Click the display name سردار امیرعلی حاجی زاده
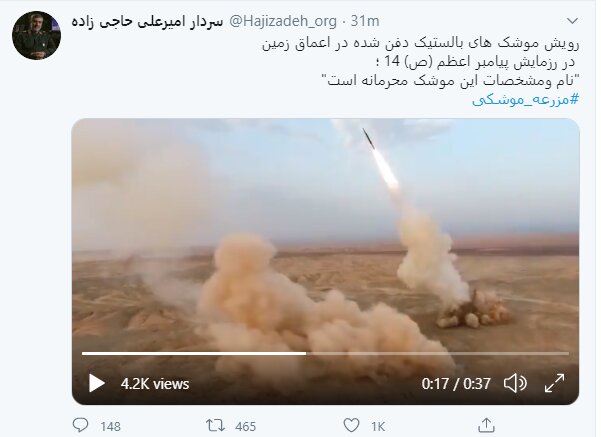 point(147,21)
